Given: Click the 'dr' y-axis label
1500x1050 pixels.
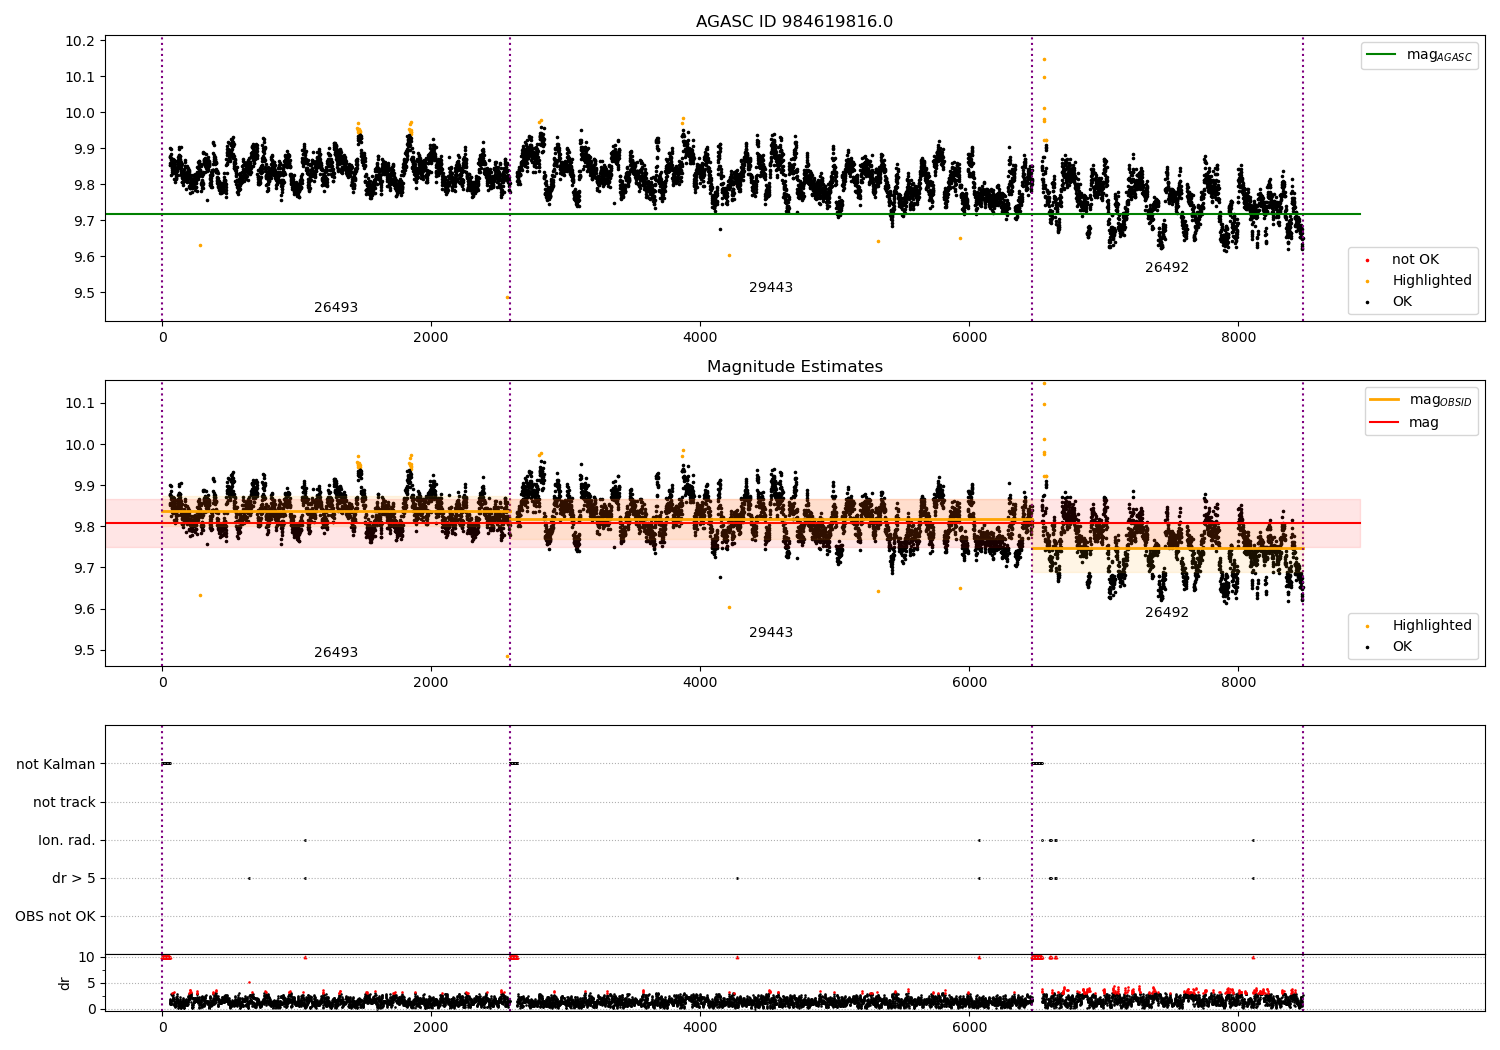Looking at the screenshot, I should pyautogui.click(x=65, y=983).
